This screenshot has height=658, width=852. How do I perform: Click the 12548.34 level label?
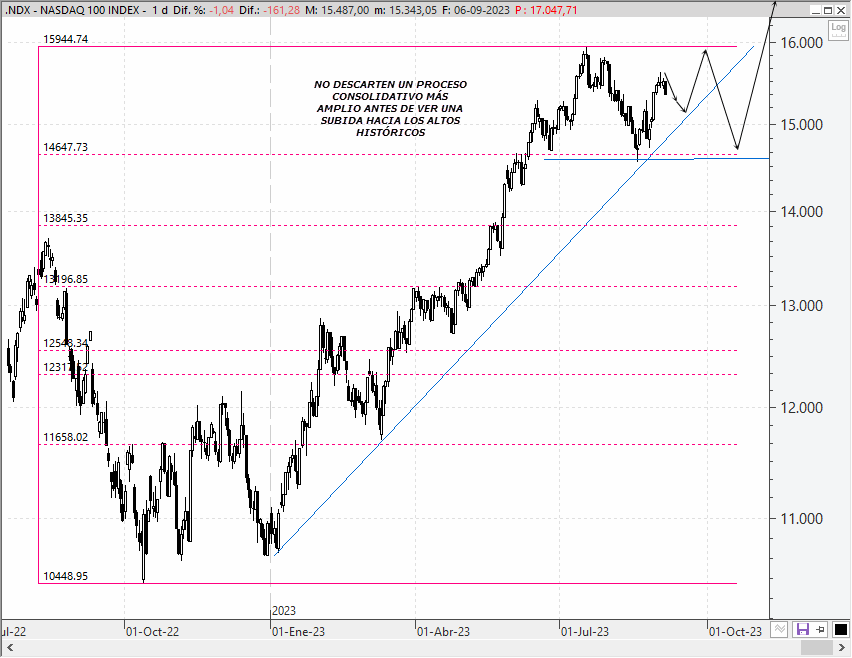(x=65, y=343)
